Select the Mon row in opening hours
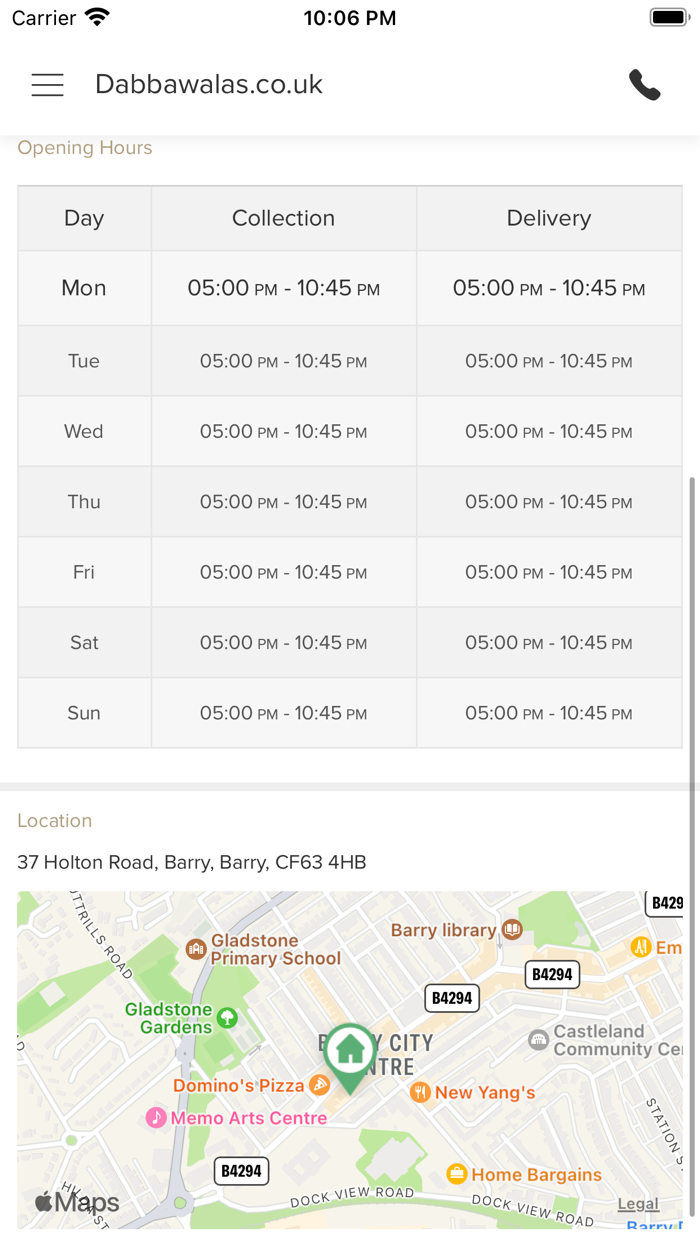Image resolution: width=700 pixels, height=1244 pixels. [x=84, y=288]
